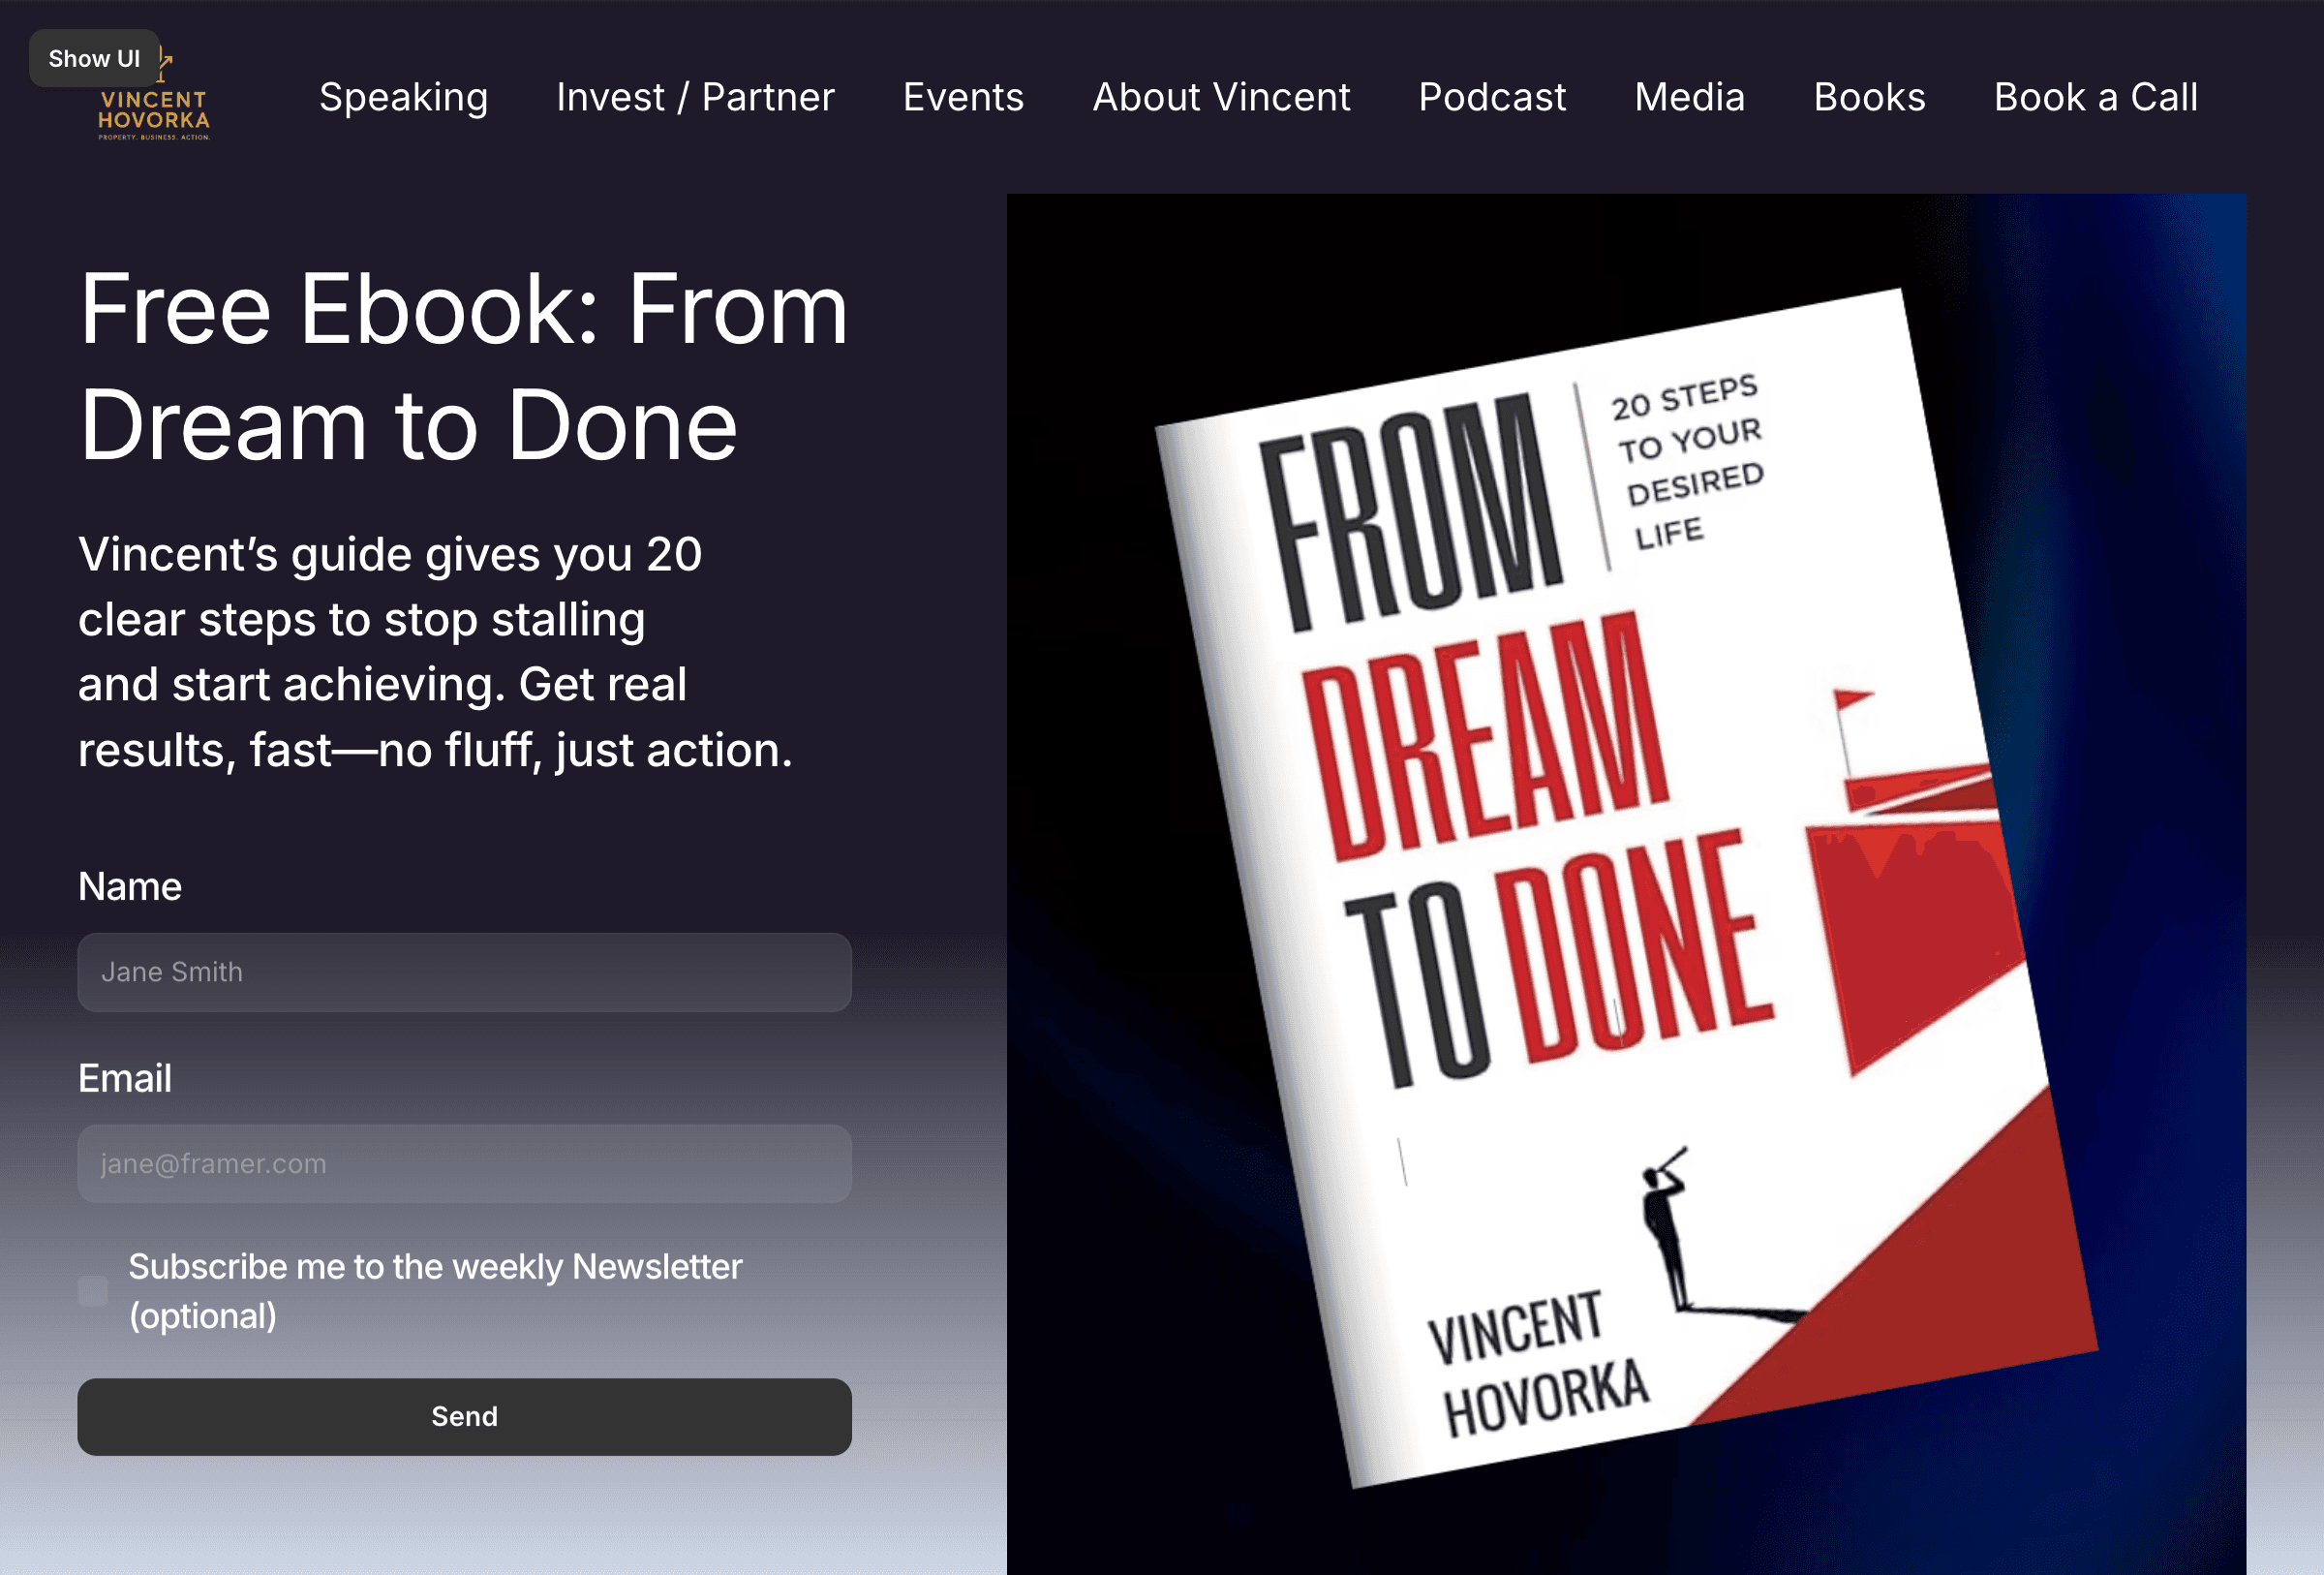Go to Invest / Partner page

(x=695, y=97)
